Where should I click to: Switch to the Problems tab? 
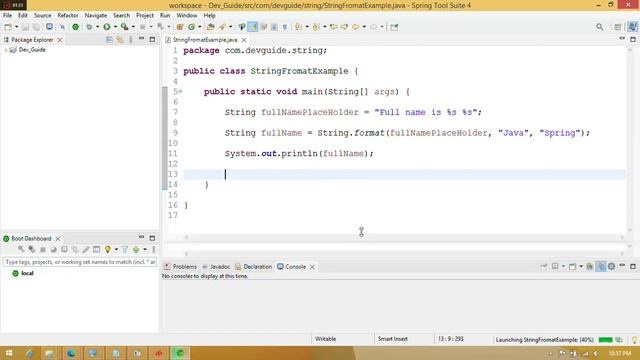[180, 267]
